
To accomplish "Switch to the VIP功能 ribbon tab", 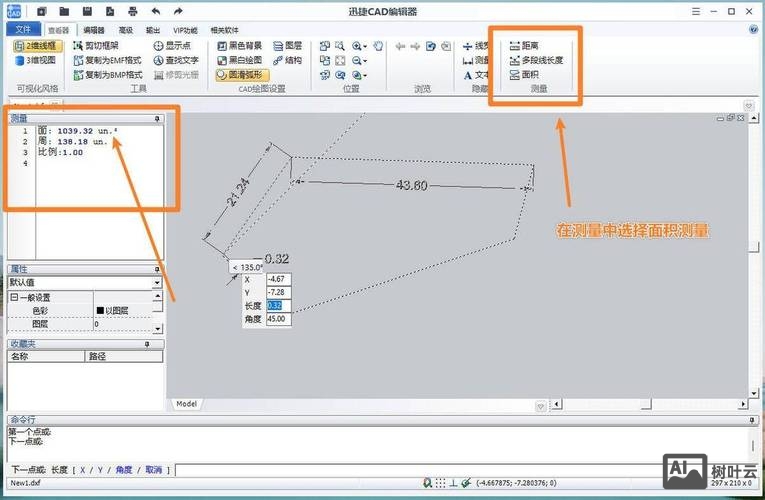I will pos(185,30).
